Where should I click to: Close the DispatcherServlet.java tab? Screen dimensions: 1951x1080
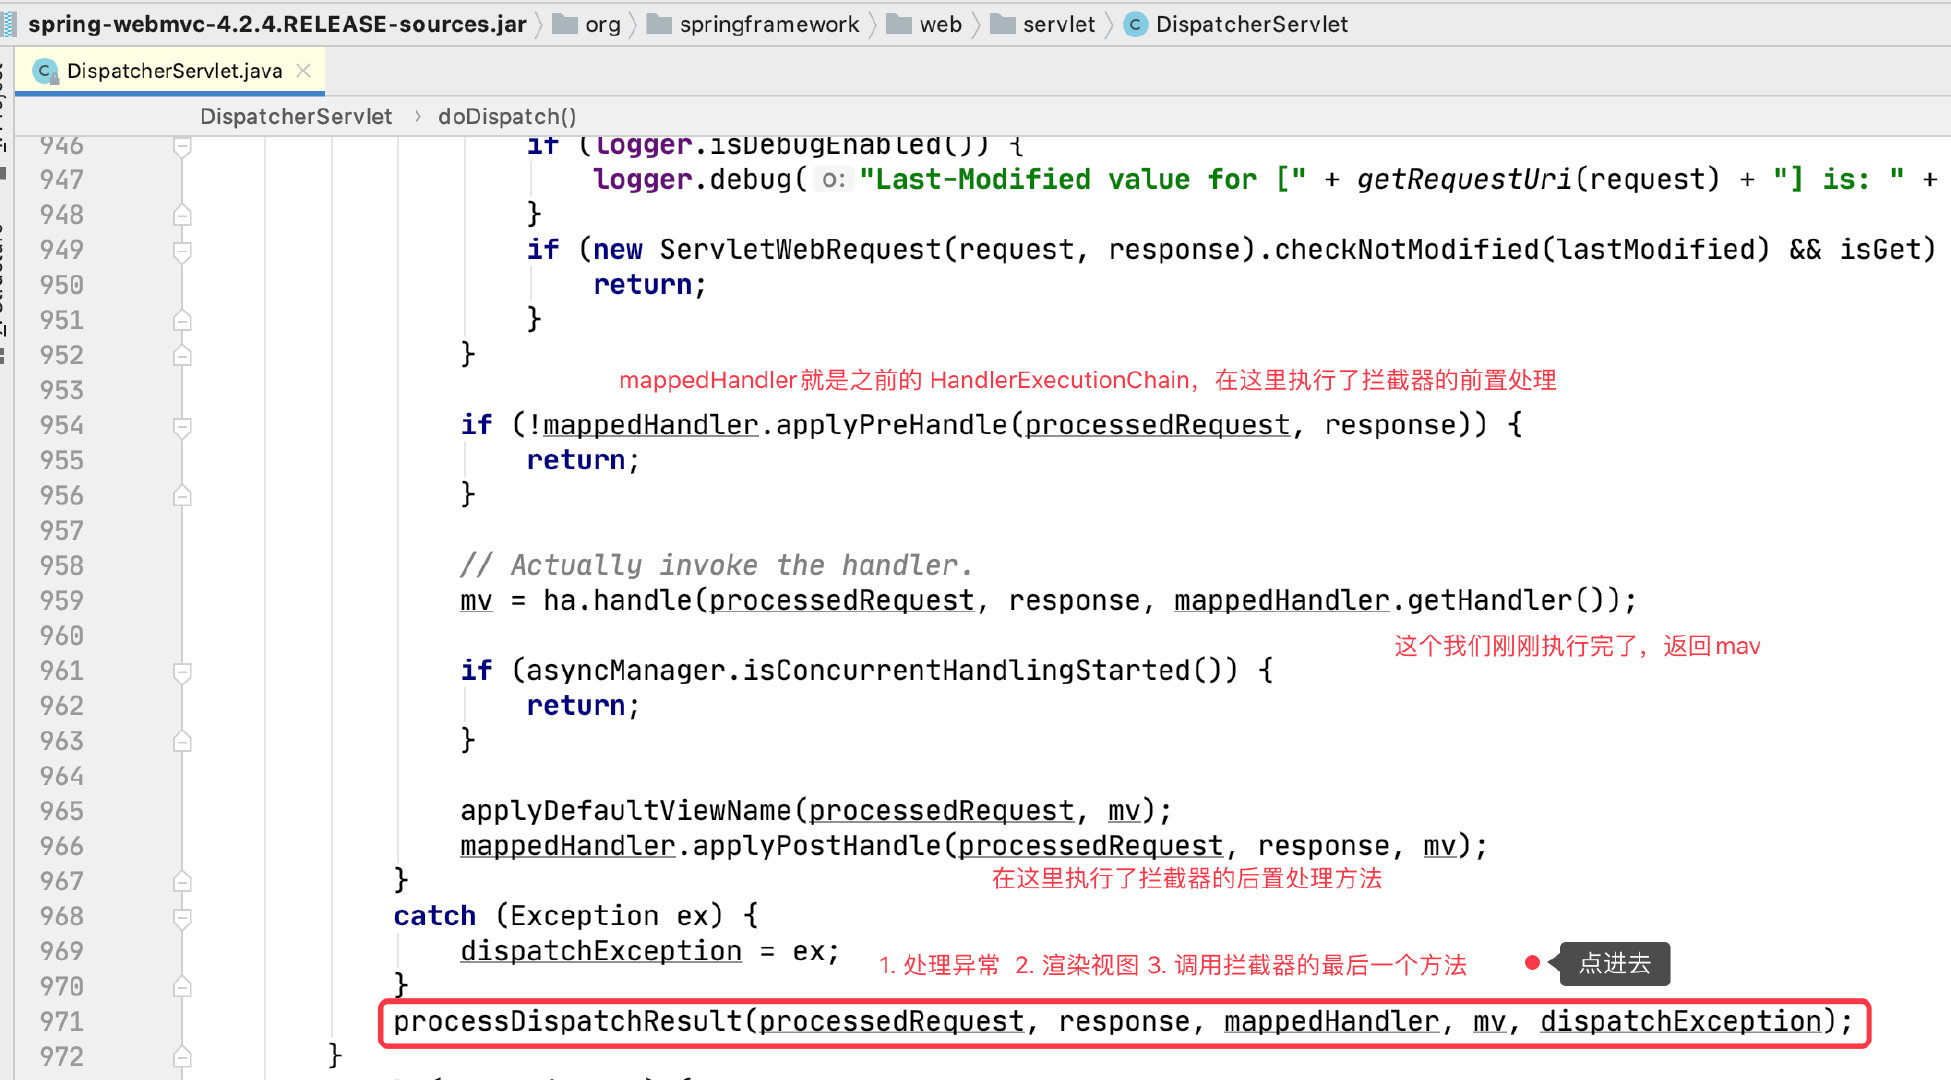(304, 71)
